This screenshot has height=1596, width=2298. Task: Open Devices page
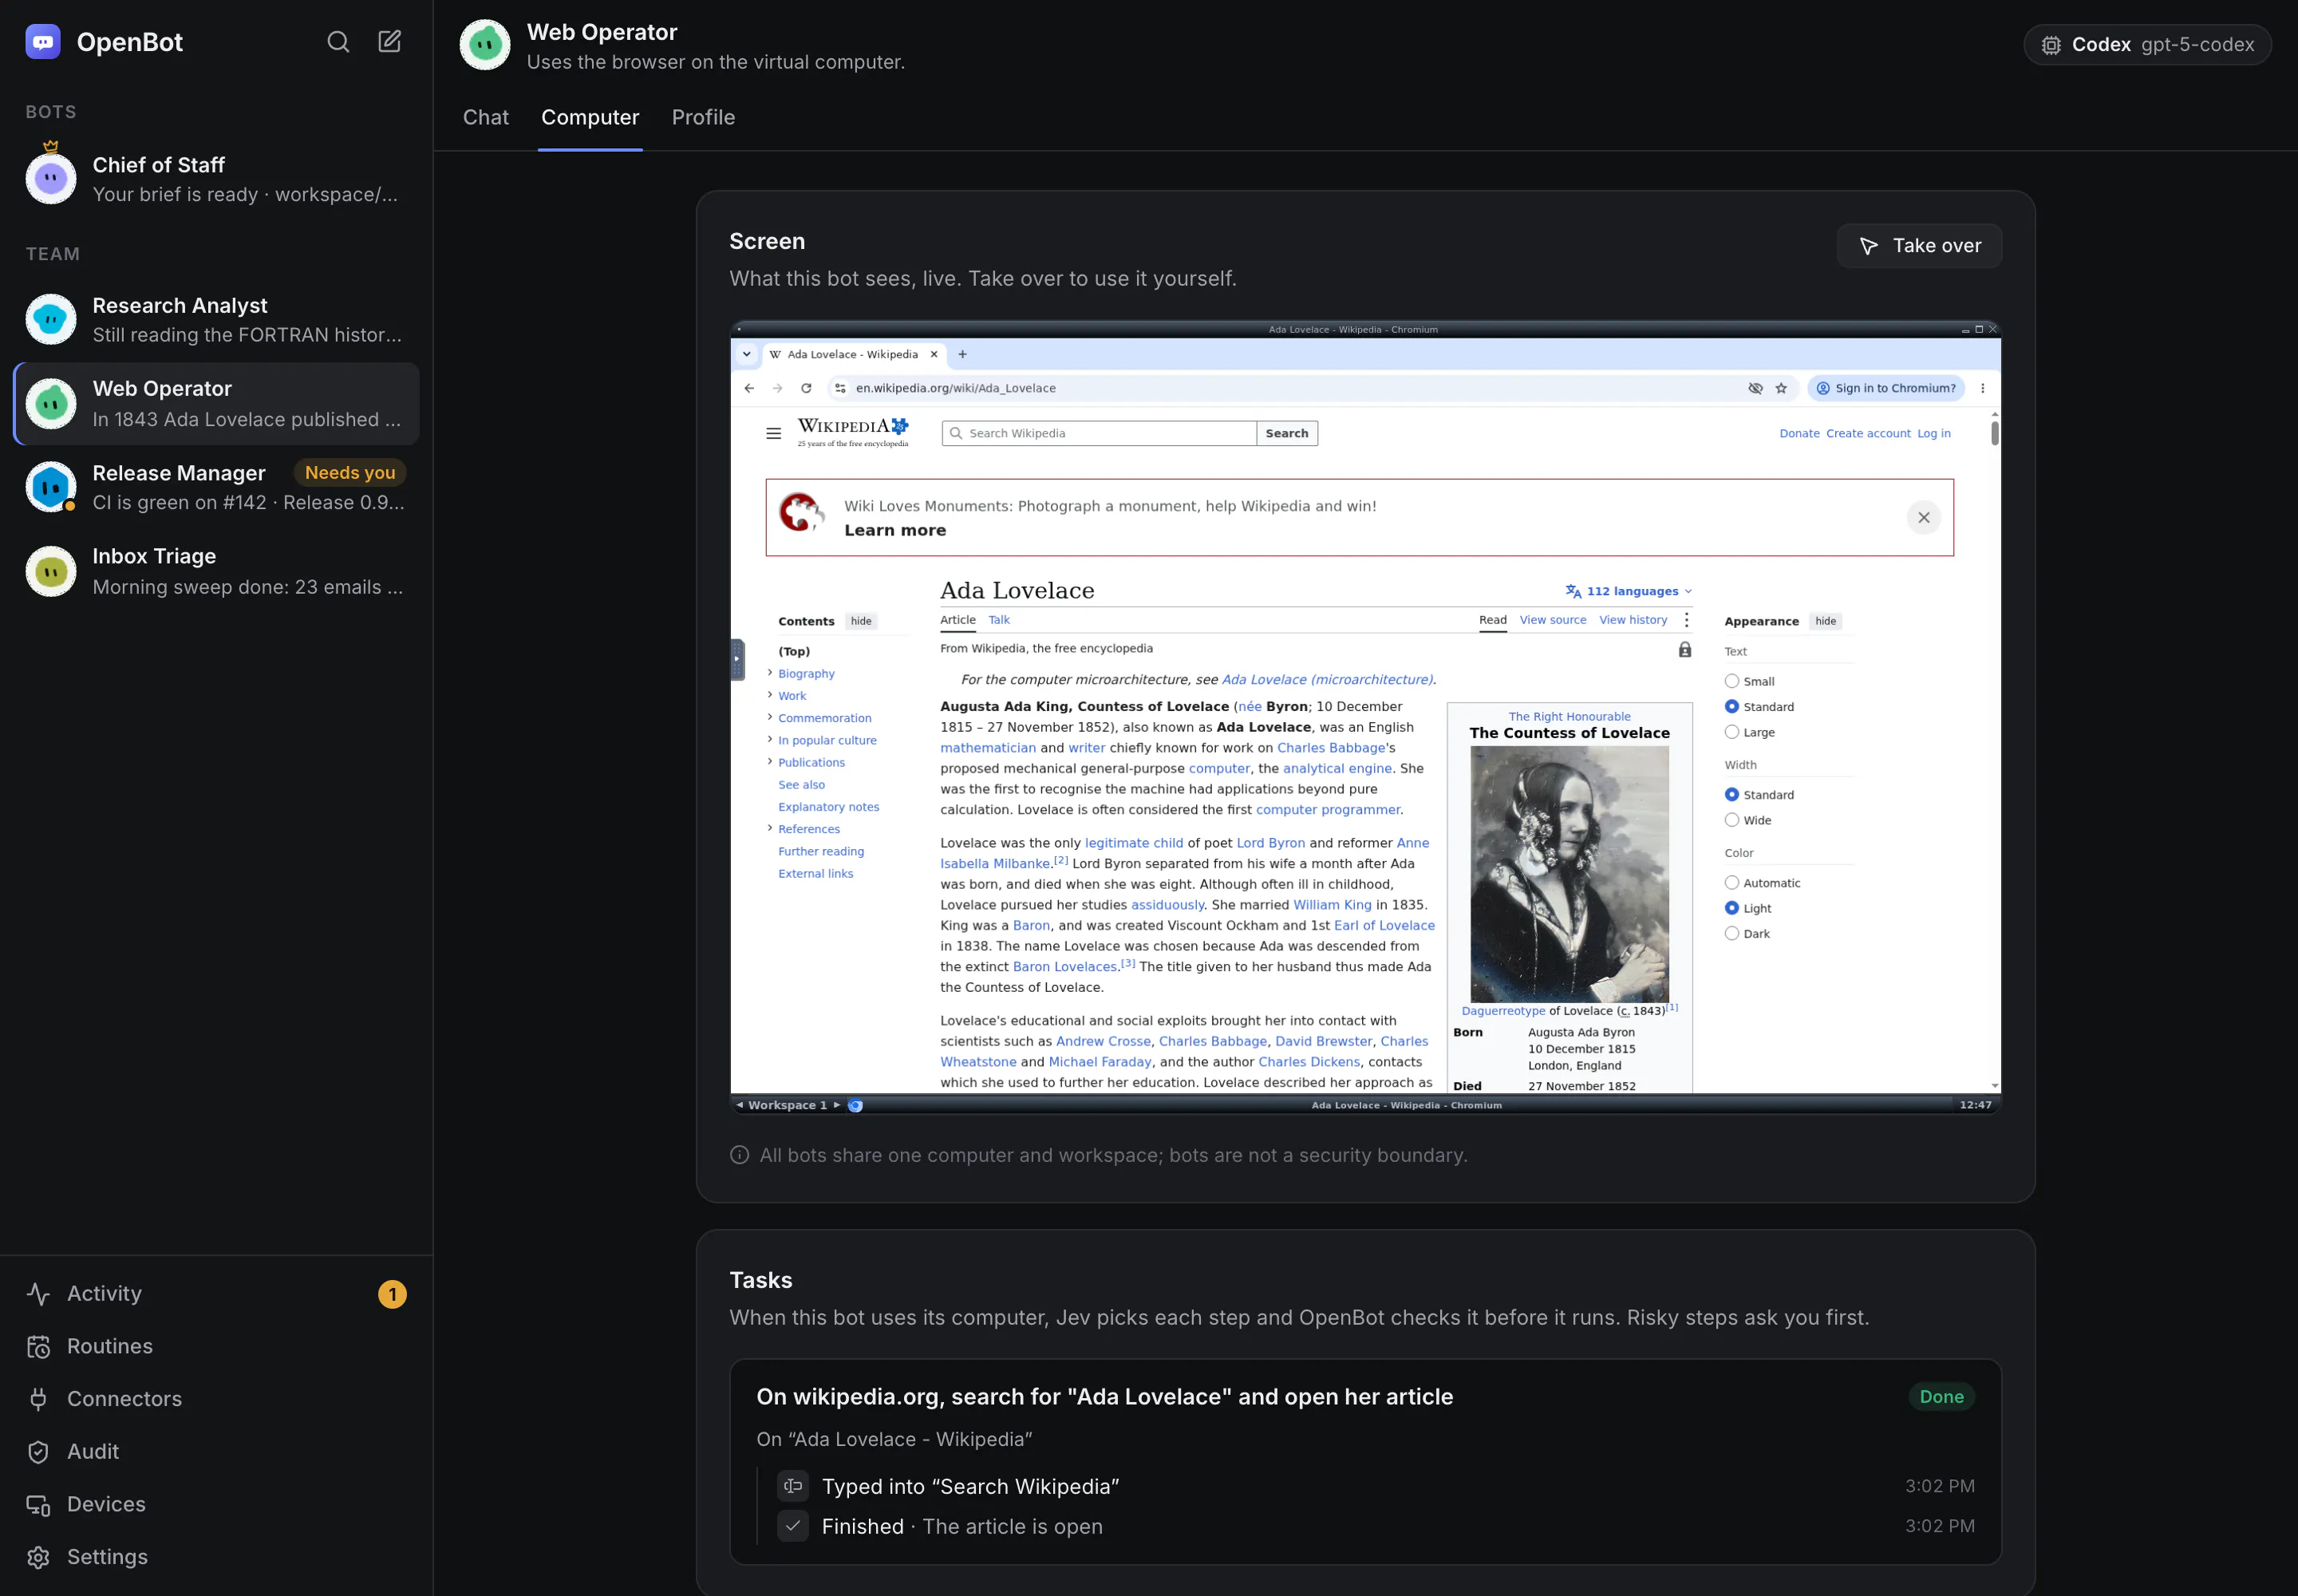[216, 1504]
